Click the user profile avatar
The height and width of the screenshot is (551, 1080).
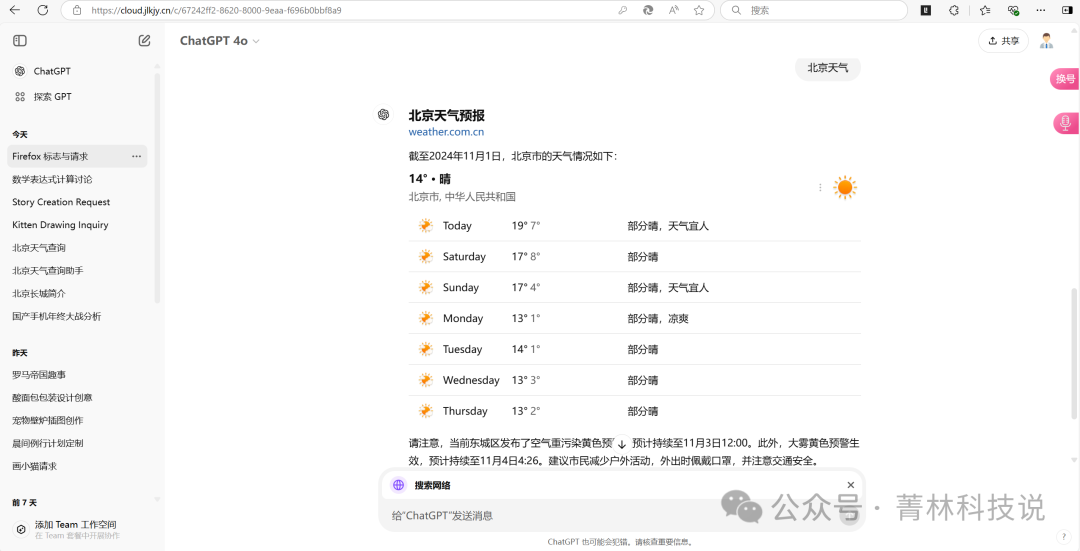1046,41
